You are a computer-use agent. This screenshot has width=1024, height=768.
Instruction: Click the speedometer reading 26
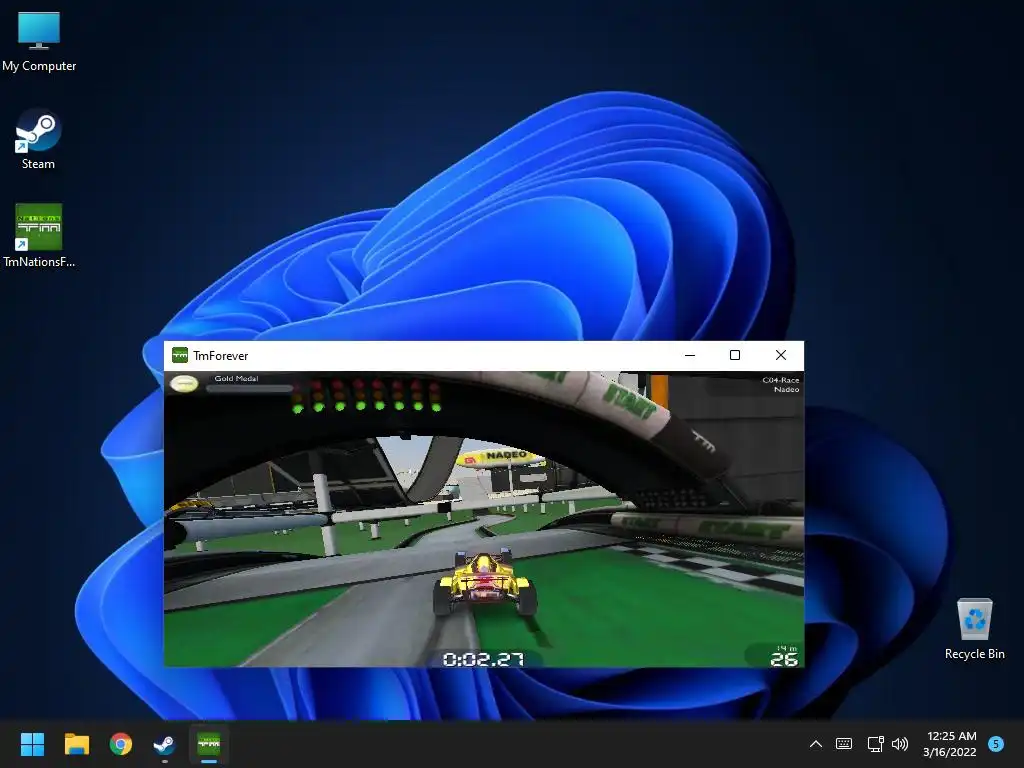tap(784, 660)
